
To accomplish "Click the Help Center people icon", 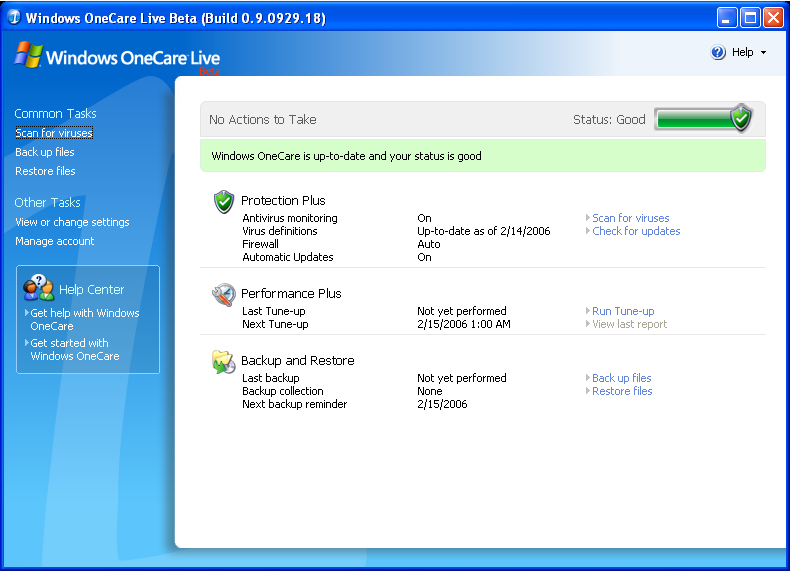I will coord(38,288).
